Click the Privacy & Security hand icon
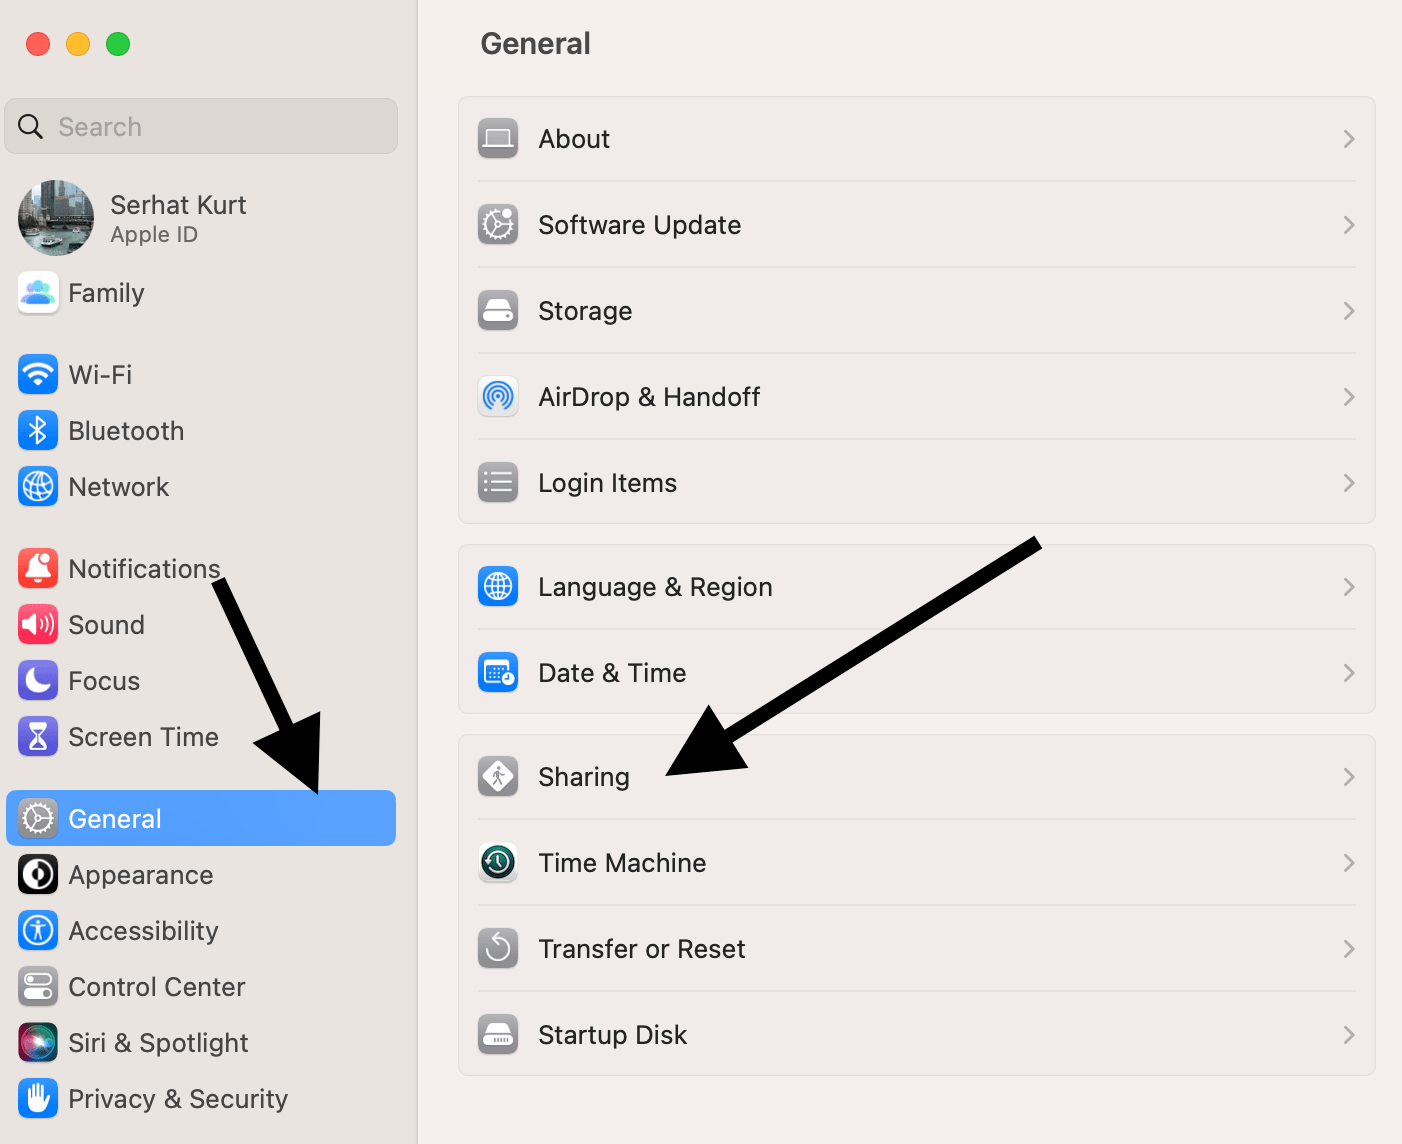This screenshot has height=1144, width=1402. pyautogui.click(x=38, y=1099)
